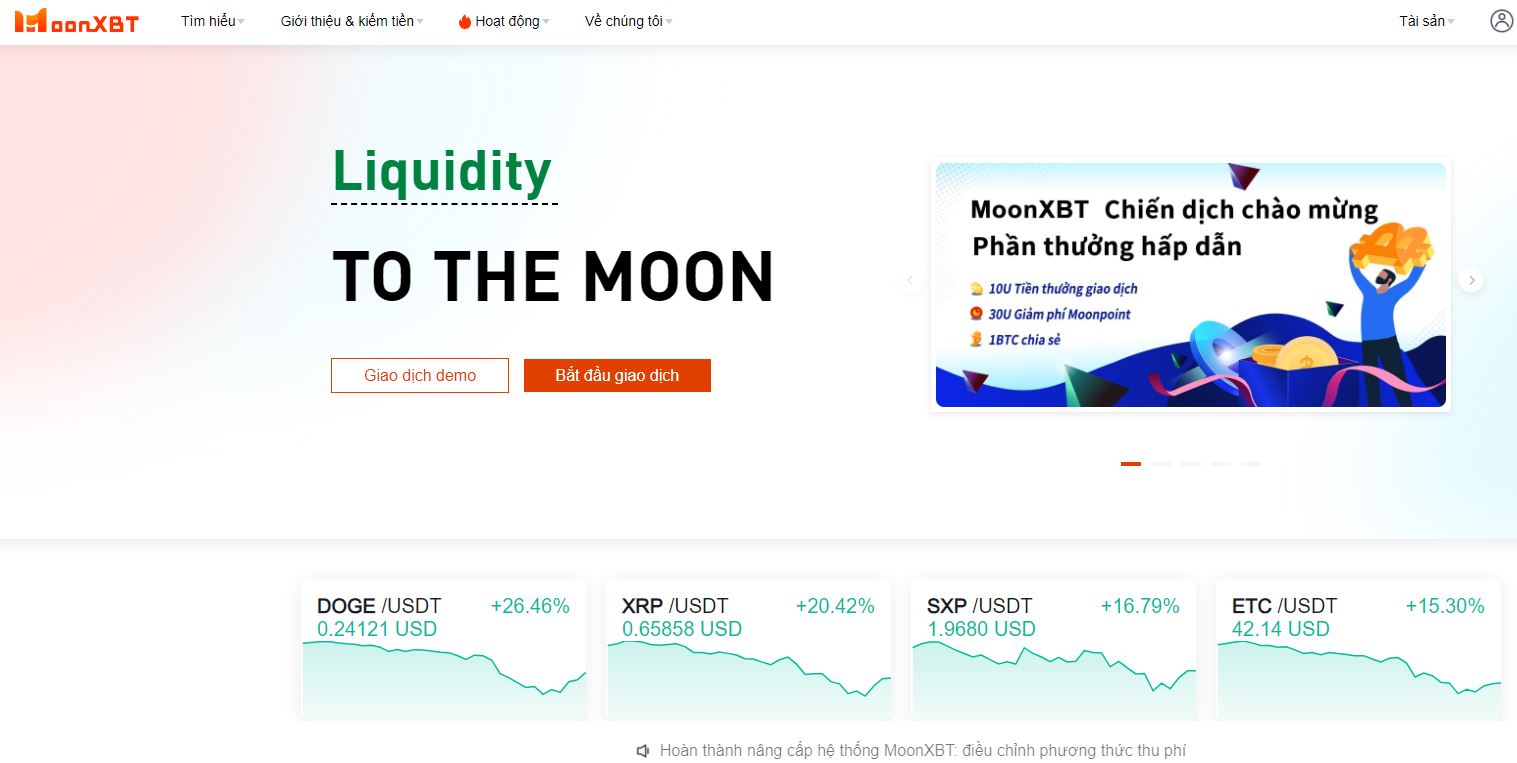Open the MoonXBT welcome campaign banner

point(1190,285)
